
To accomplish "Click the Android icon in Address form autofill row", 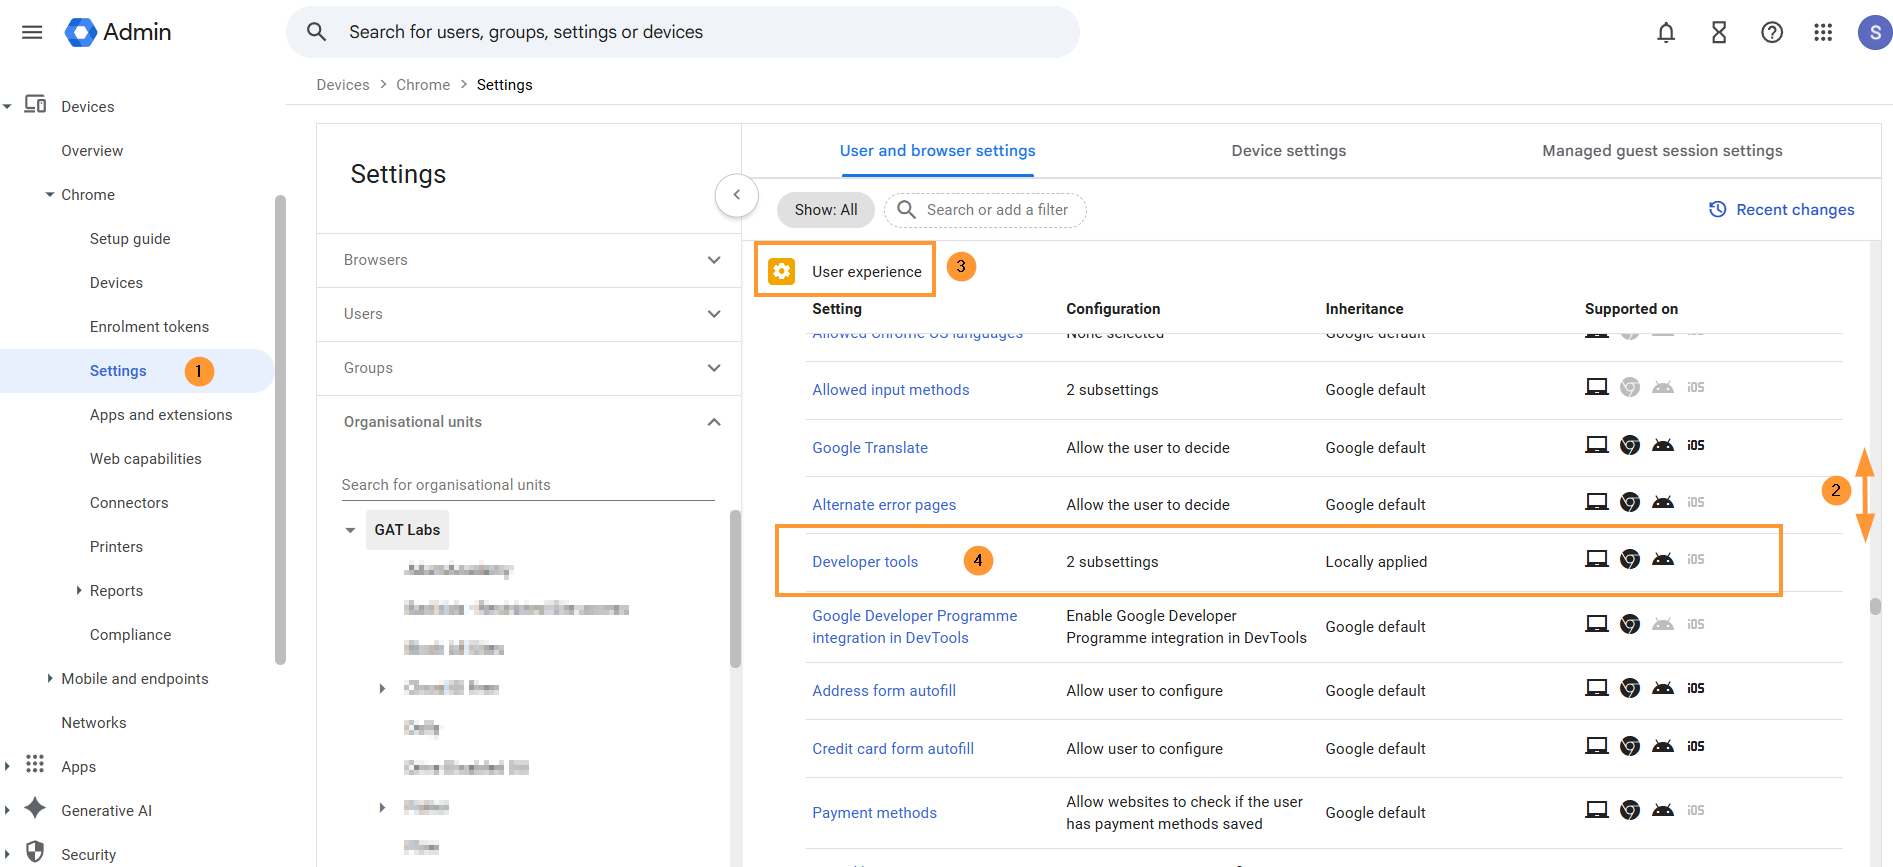I will (1663, 688).
